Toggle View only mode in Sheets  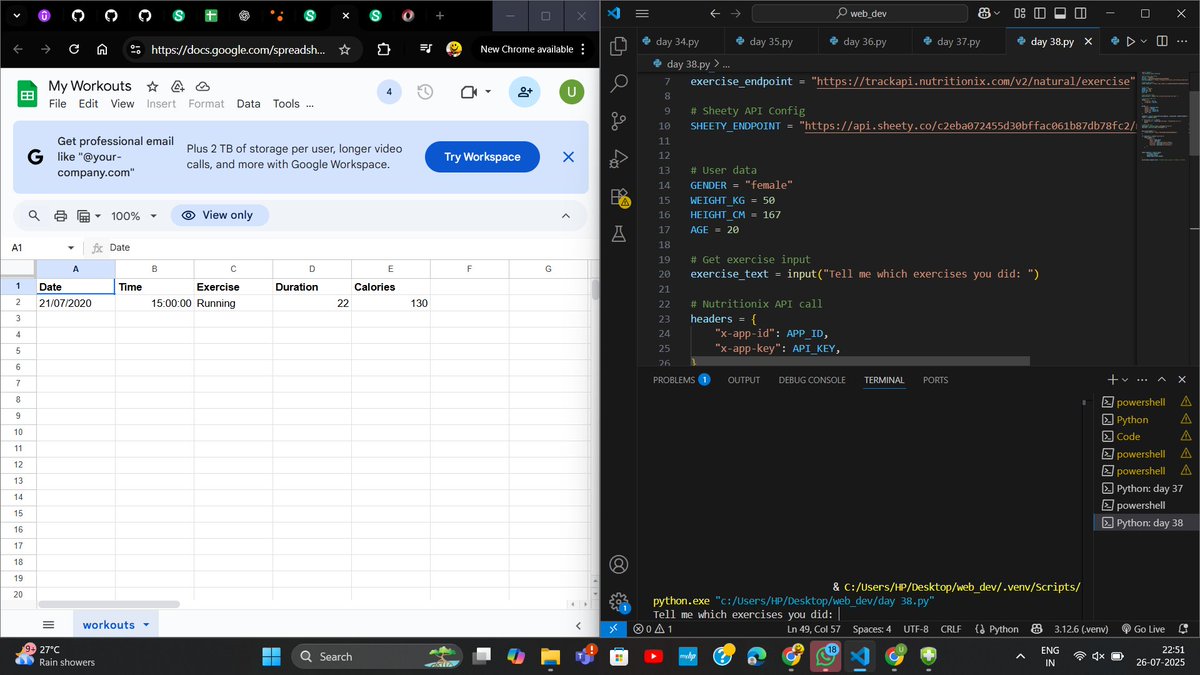[219, 215]
